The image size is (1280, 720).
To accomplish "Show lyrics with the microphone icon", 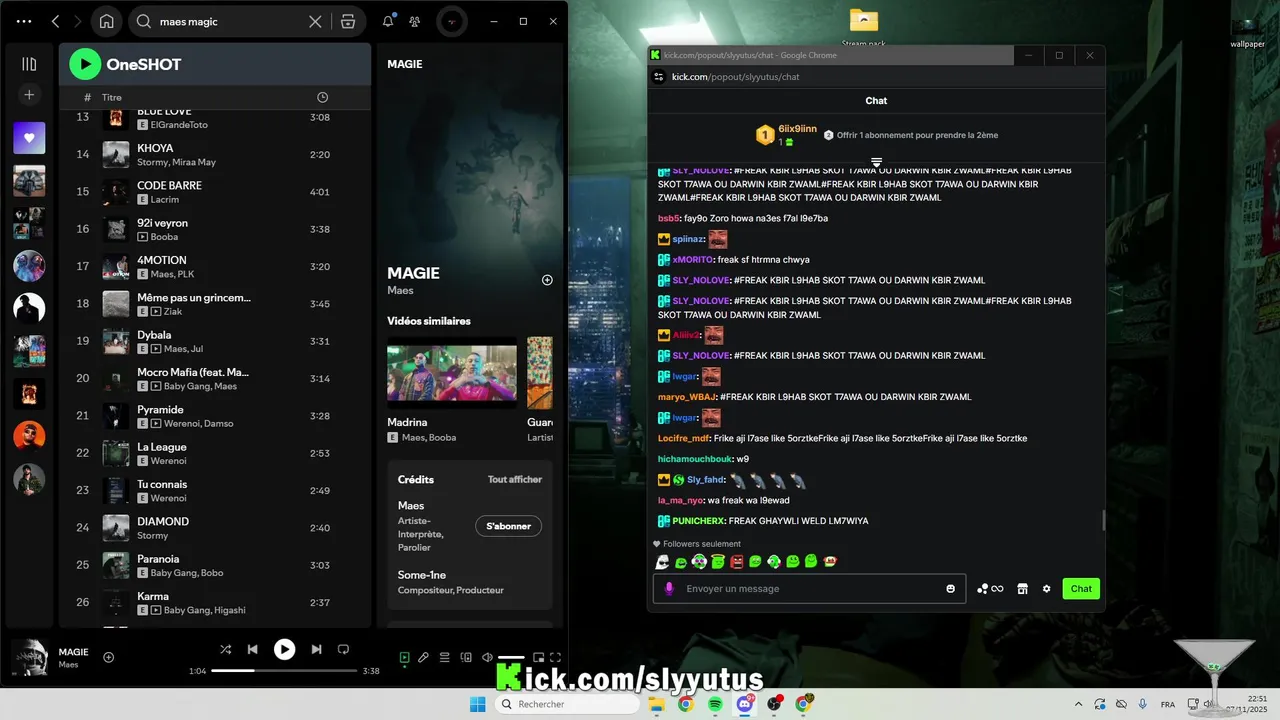I will (x=423, y=657).
